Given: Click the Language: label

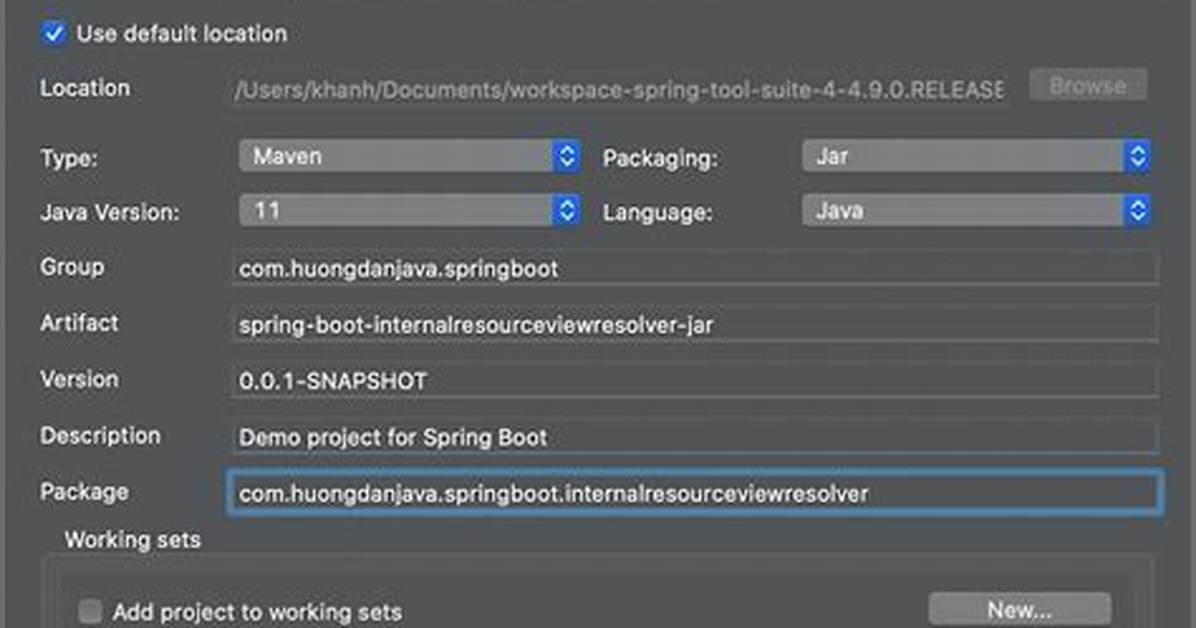Looking at the screenshot, I should click(657, 212).
